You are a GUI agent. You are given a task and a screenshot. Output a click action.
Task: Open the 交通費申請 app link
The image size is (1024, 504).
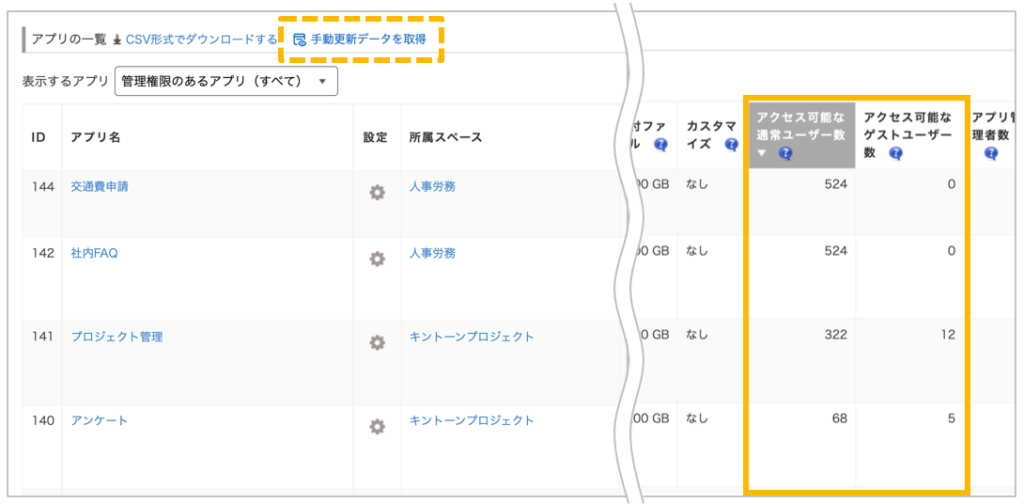[100, 186]
